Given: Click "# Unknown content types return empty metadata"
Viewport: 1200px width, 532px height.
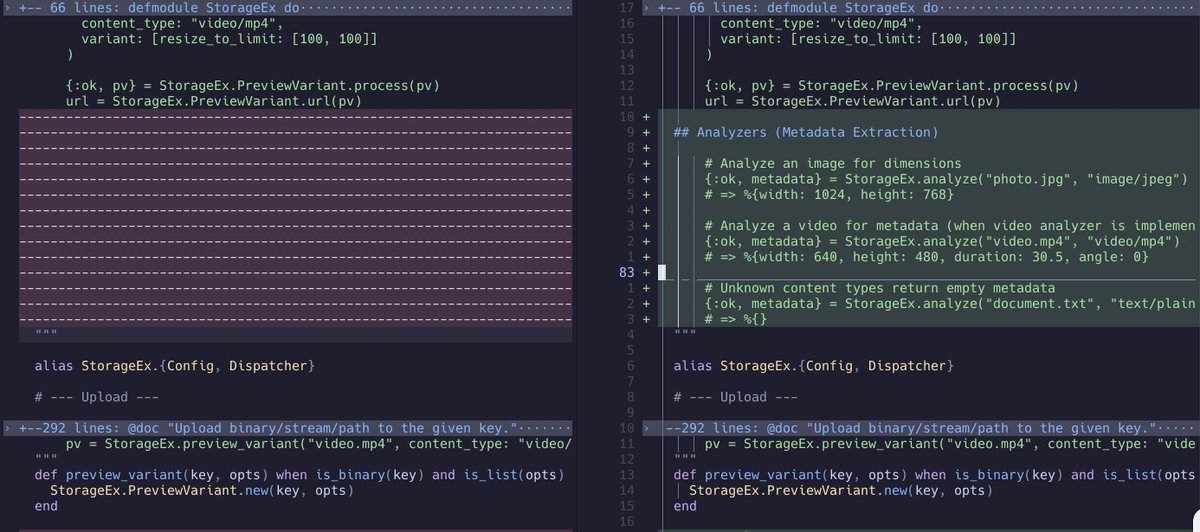Looking at the screenshot, I should pyautogui.click(x=880, y=289).
